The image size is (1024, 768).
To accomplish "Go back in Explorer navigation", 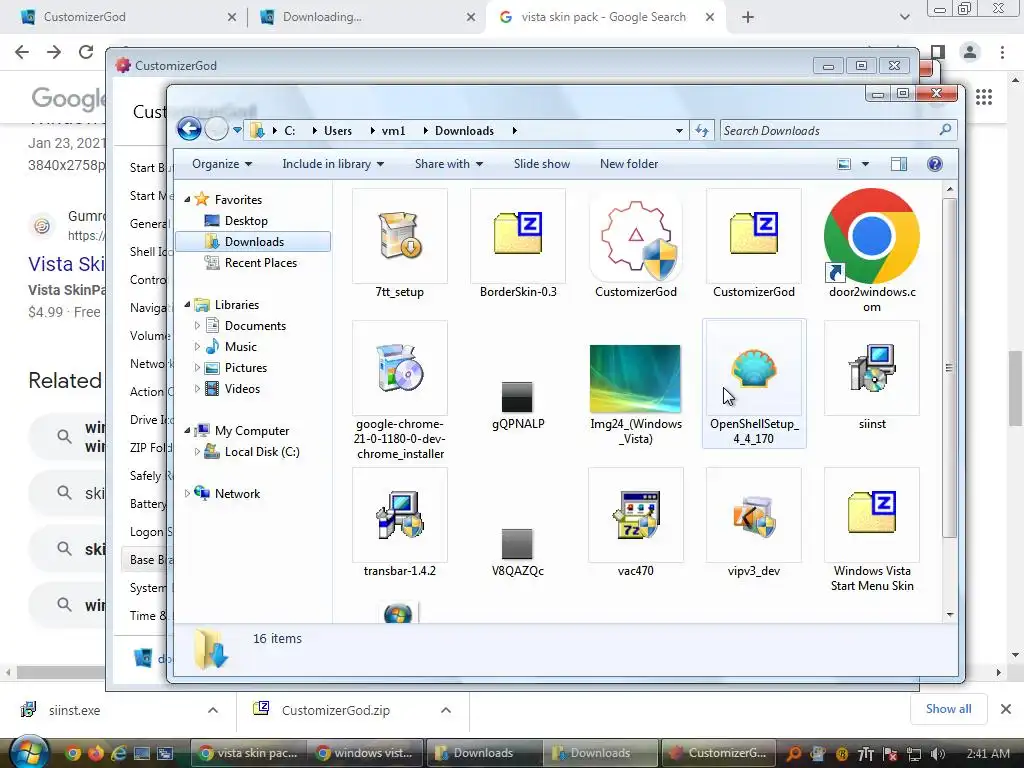I will (189, 129).
